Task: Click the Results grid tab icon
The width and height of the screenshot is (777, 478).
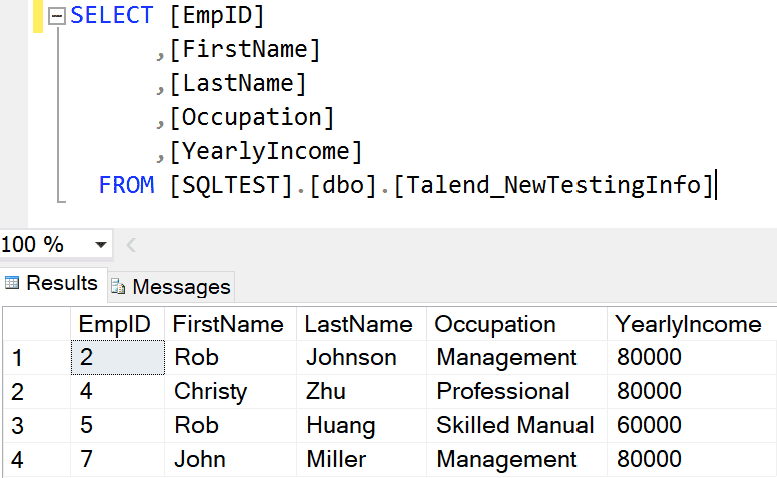Action: tap(13, 283)
